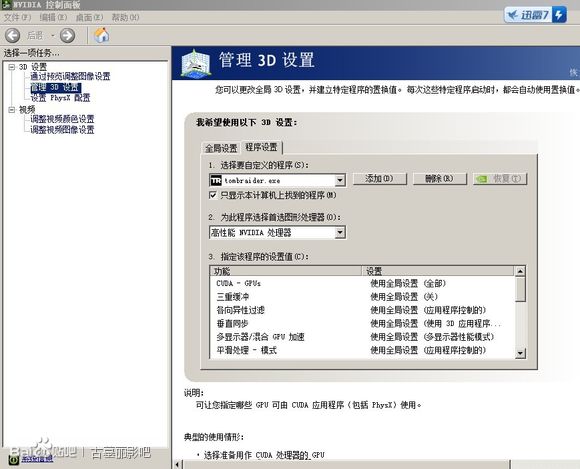
Task: Select the CUDA - GPUs row
Action: coord(362,283)
